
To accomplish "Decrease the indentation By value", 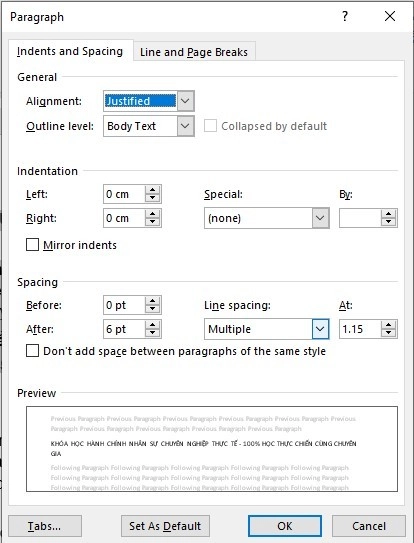I will tap(388, 222).
